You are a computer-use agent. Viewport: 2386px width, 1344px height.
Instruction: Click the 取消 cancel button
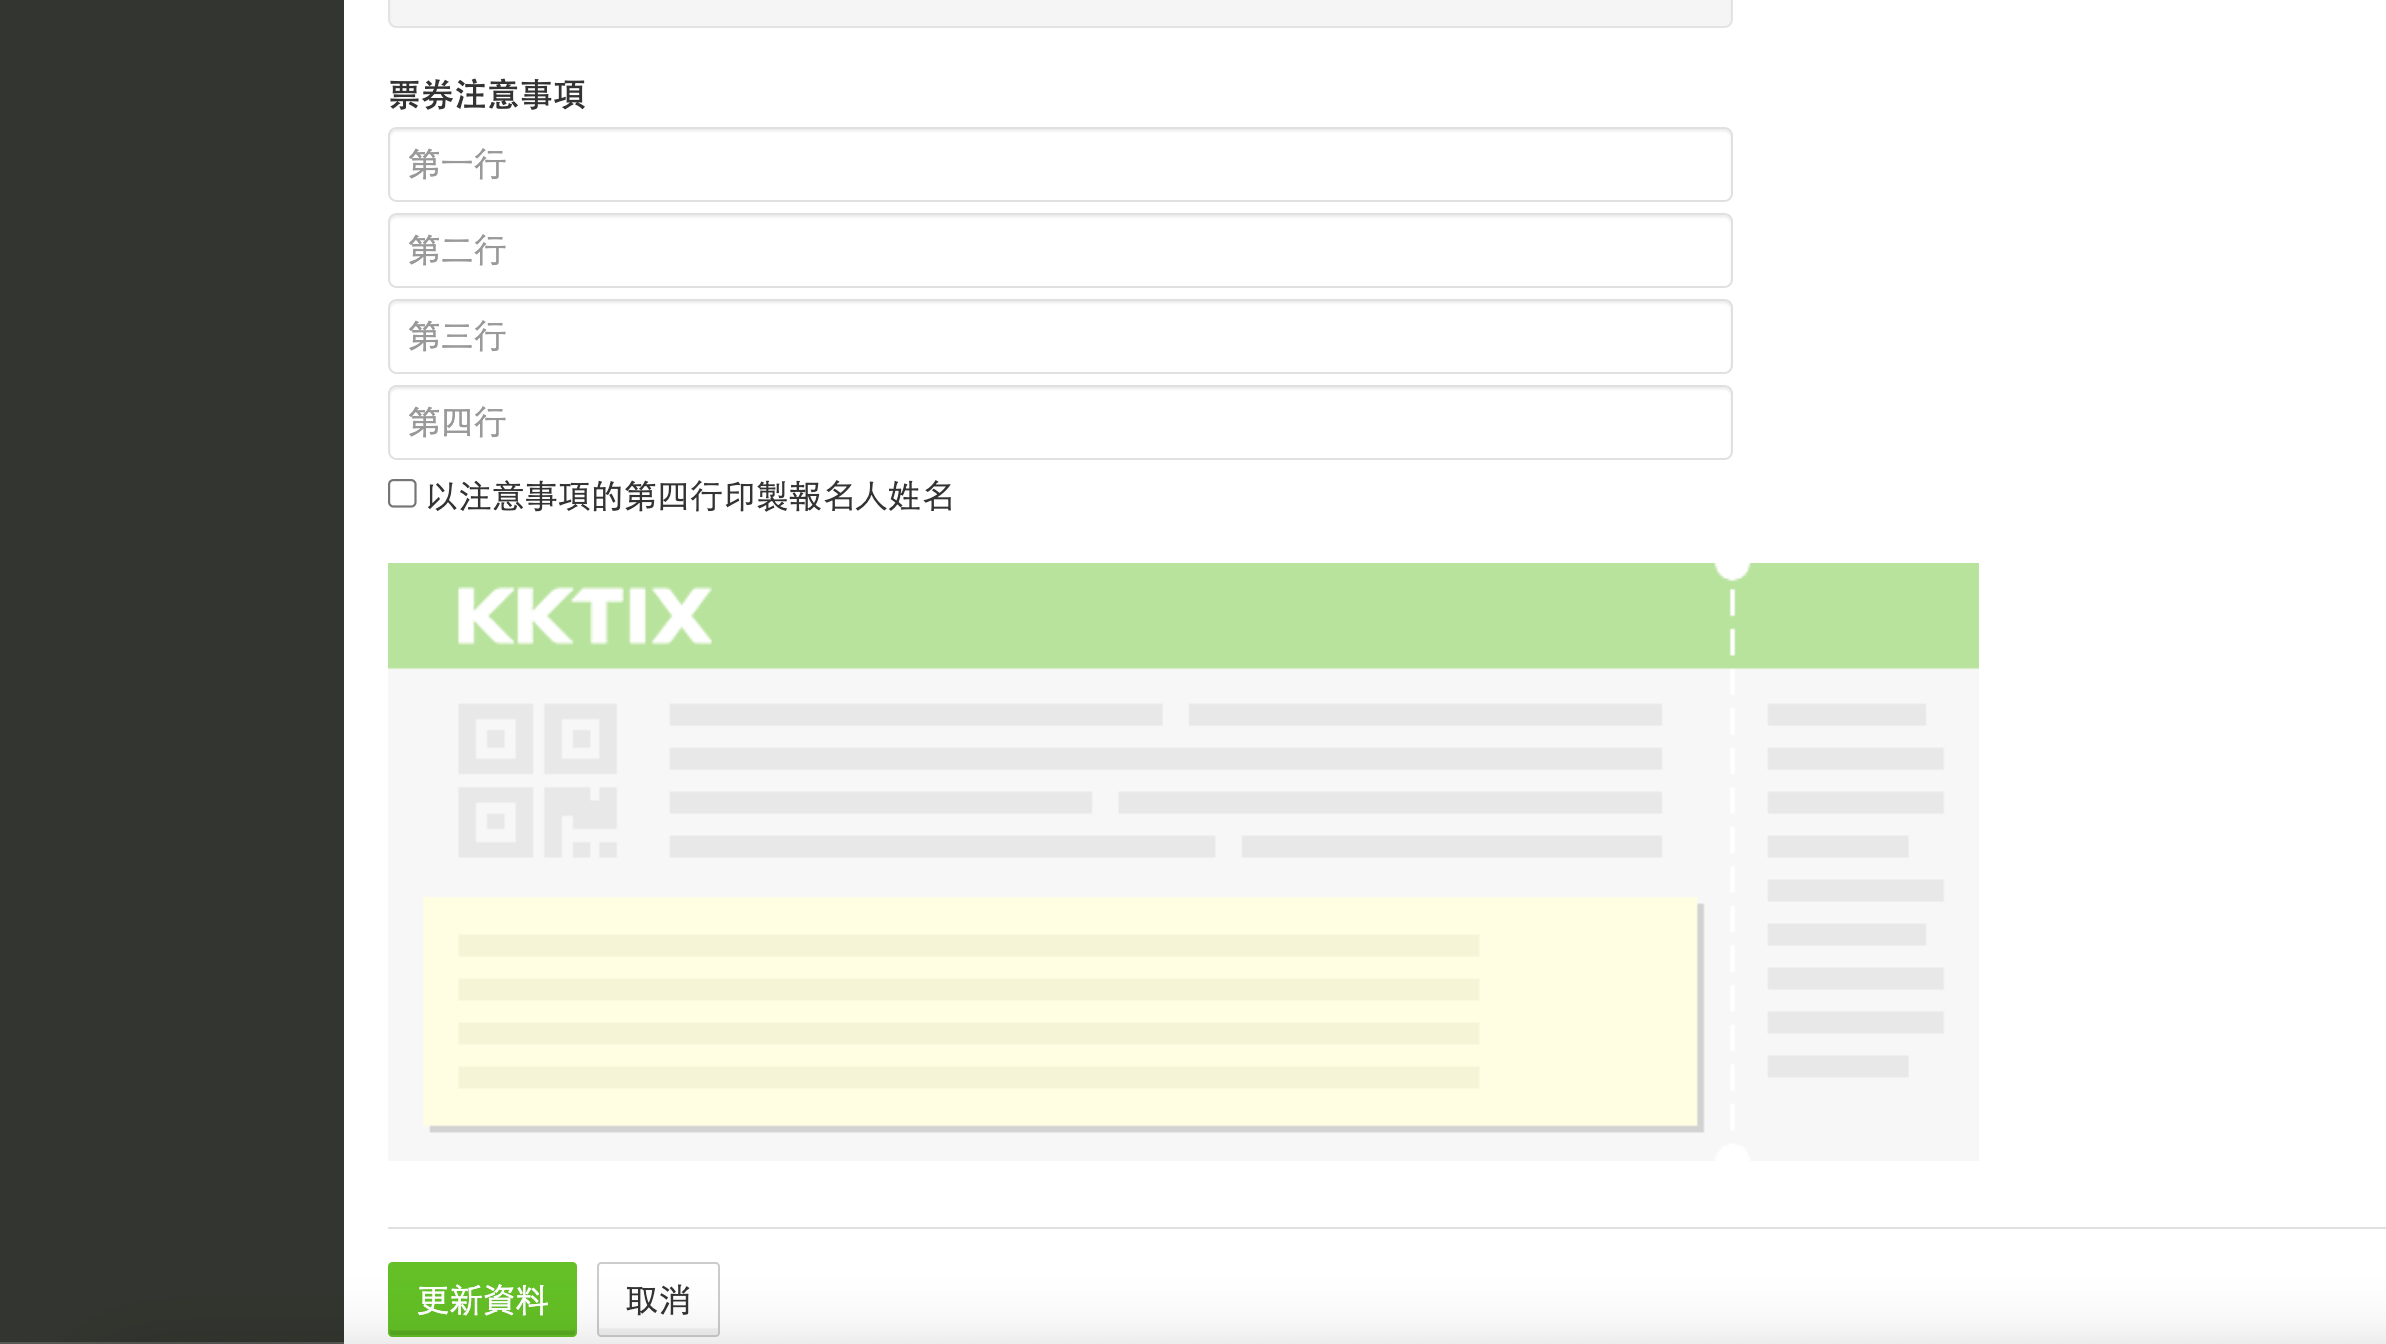[x=658, y=1299]
